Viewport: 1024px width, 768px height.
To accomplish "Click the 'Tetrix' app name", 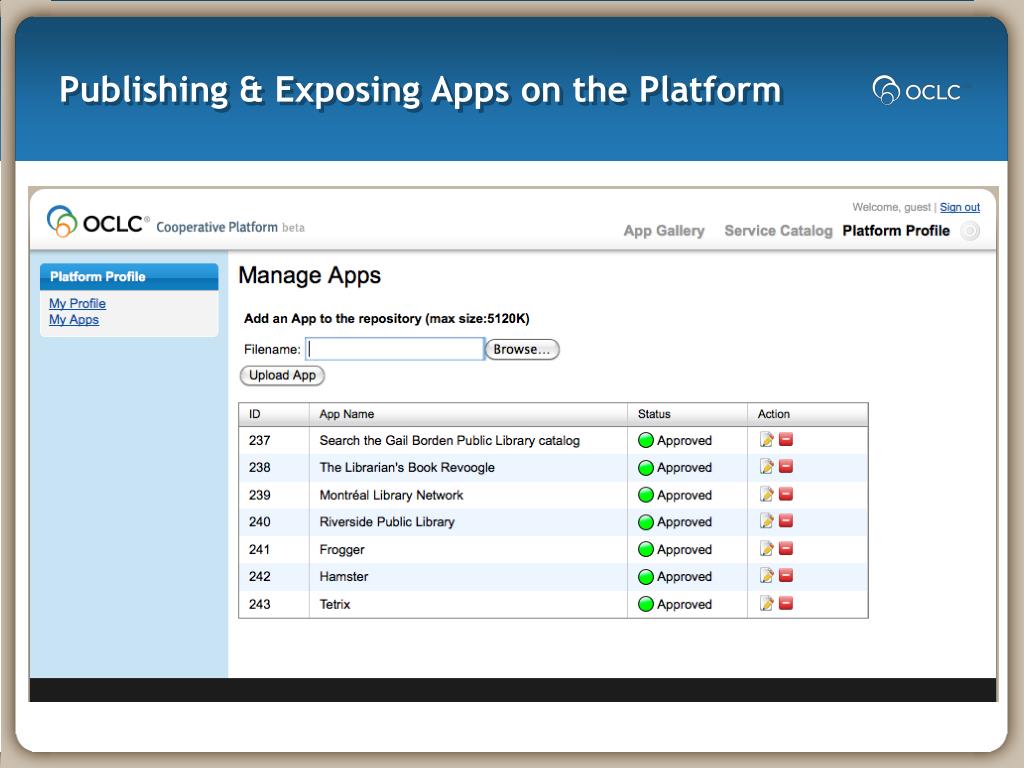I will tap(334, 604).
